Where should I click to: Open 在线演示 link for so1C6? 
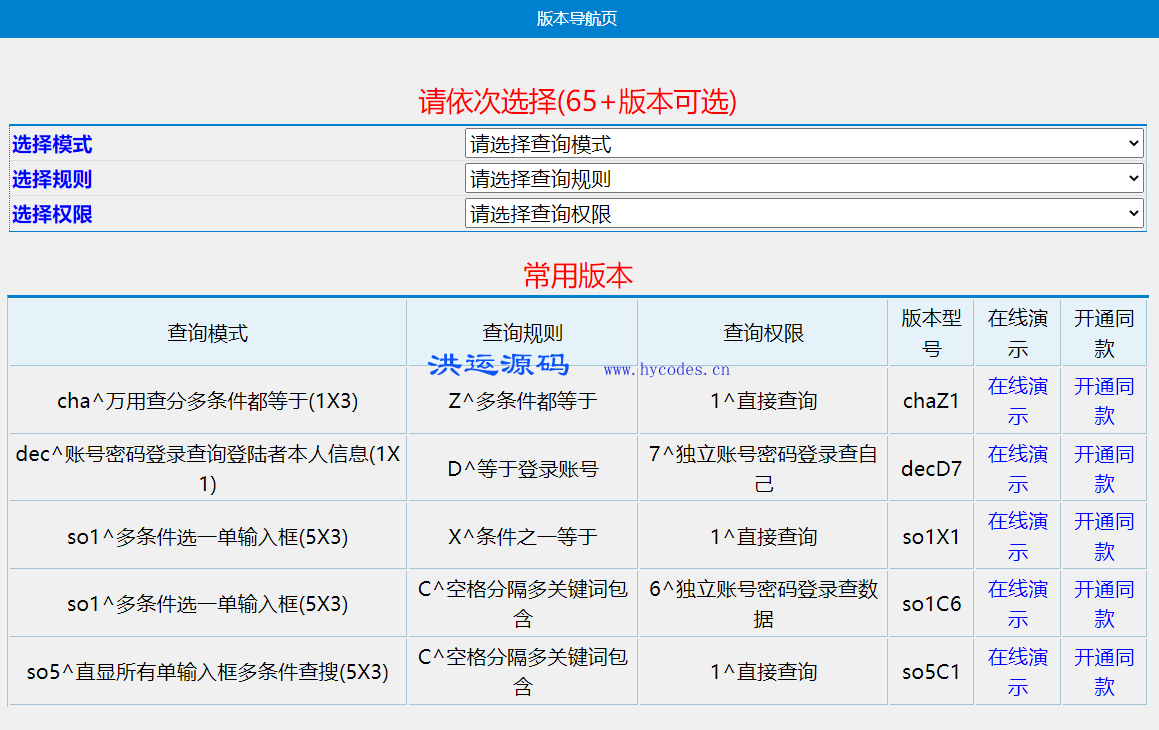(x=1017, y=604)
